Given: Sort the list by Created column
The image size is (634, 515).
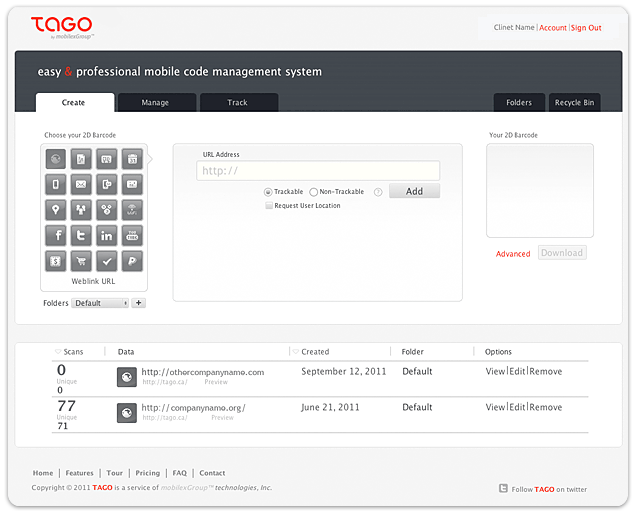Looking at the screenshot, I should click(x=311, y=352).
